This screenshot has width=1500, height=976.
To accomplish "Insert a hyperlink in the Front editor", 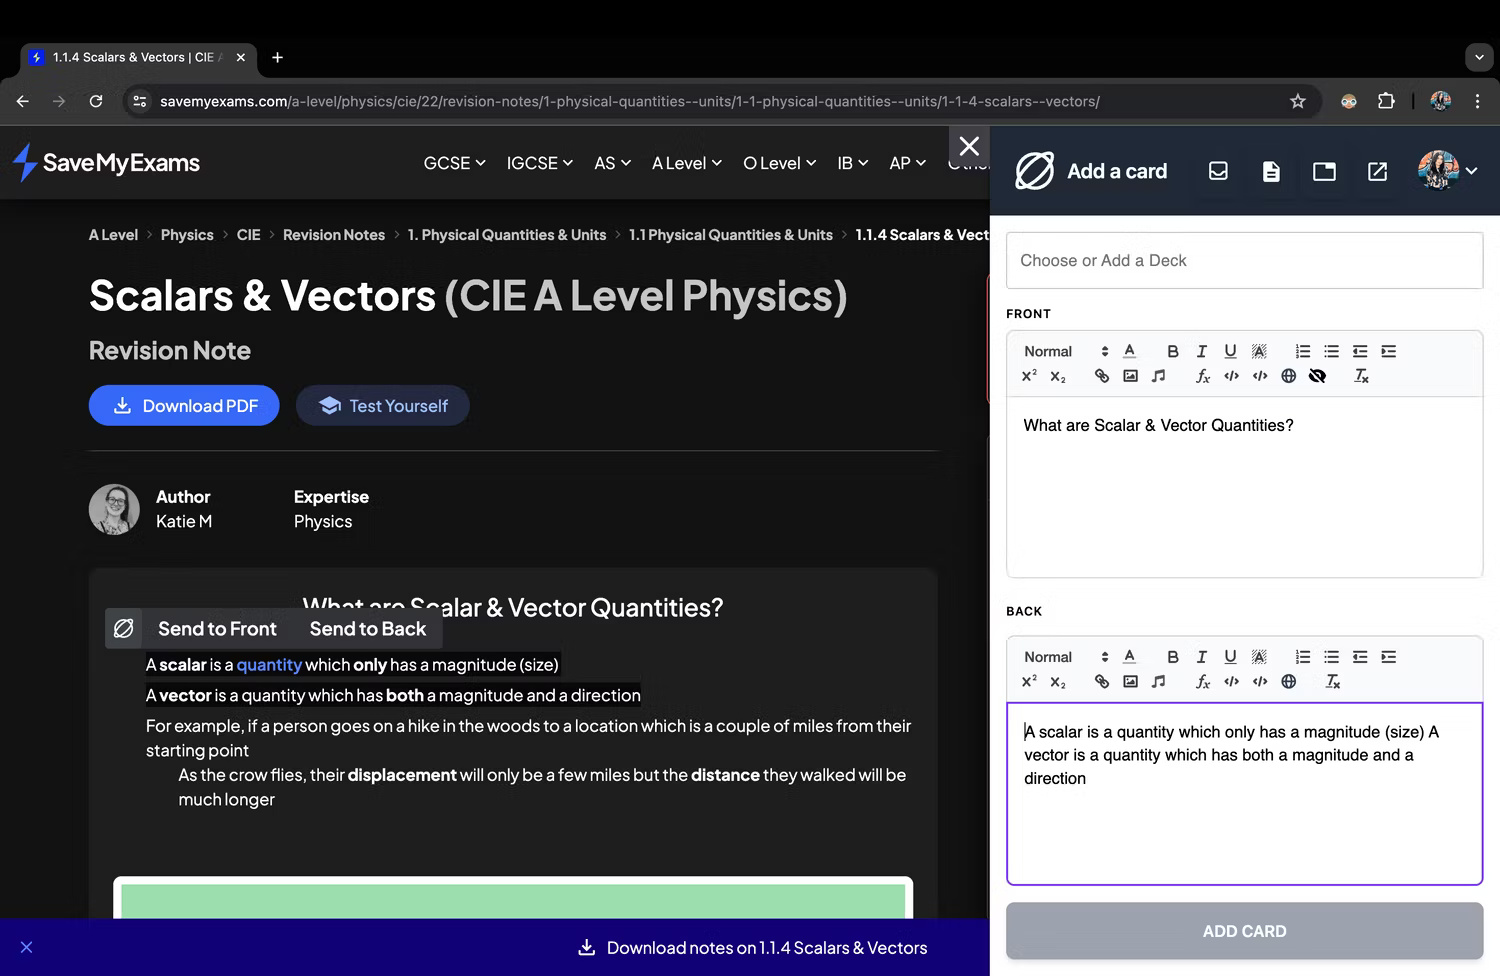I will pyautogui.click(x=1101, y=376).
